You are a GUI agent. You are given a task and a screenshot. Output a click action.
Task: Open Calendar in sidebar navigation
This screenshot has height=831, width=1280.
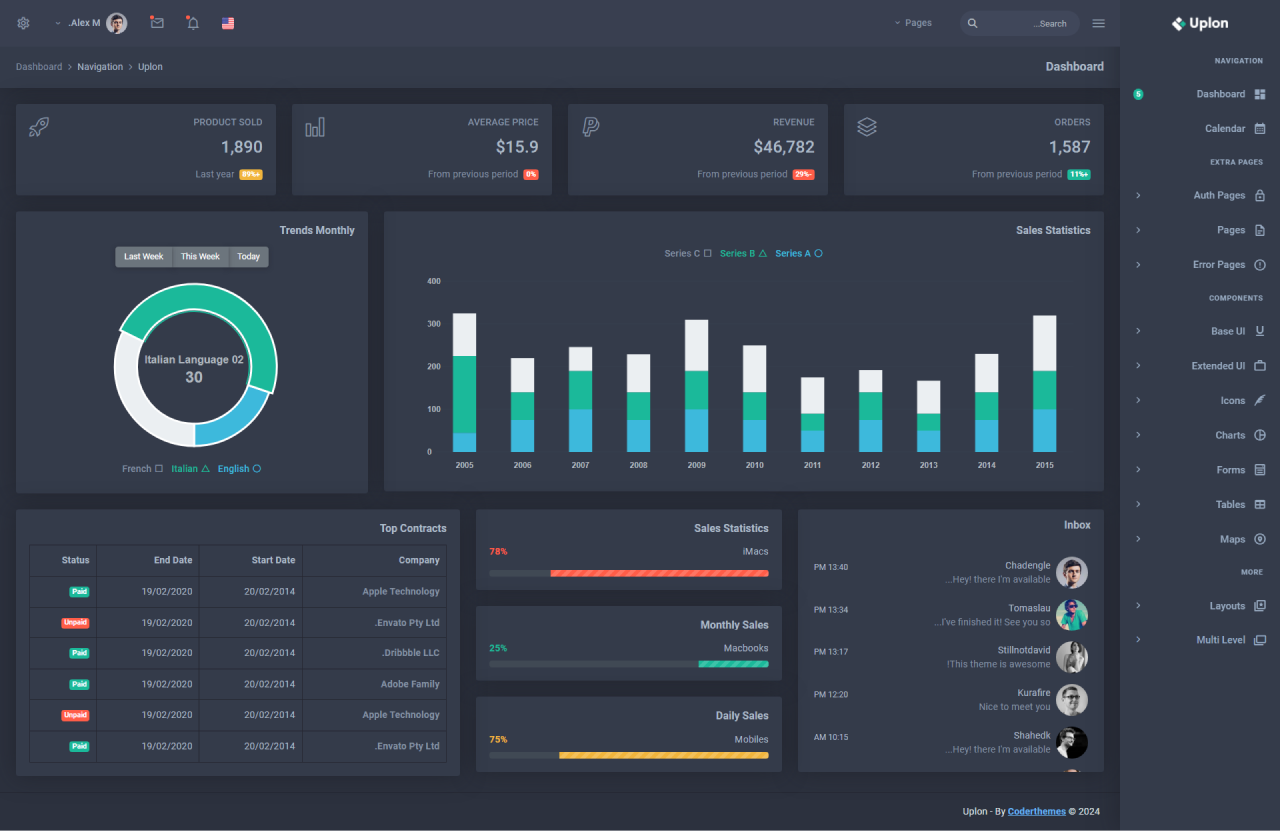(1200, 129)
